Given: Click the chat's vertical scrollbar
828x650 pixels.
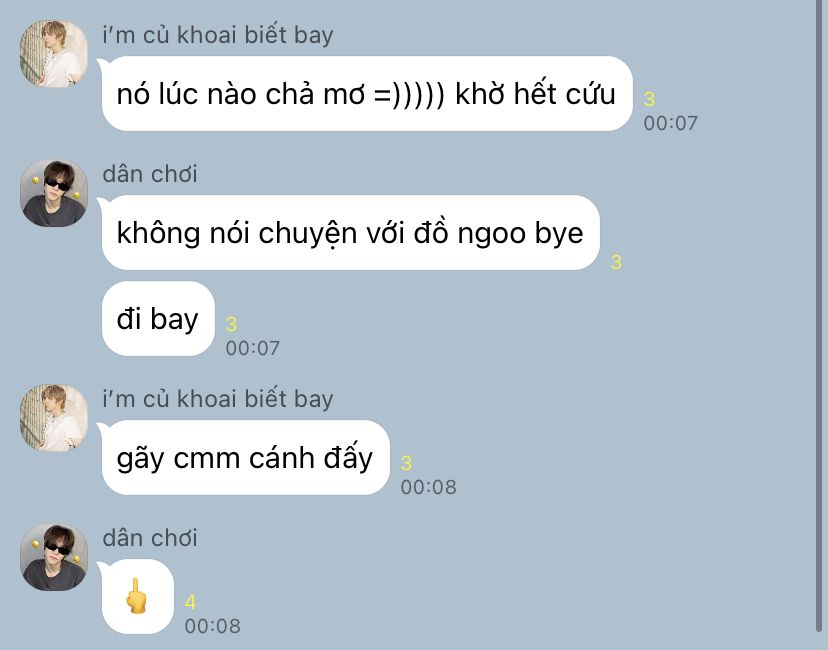Looking at the screenshot, I should point(820,317).
